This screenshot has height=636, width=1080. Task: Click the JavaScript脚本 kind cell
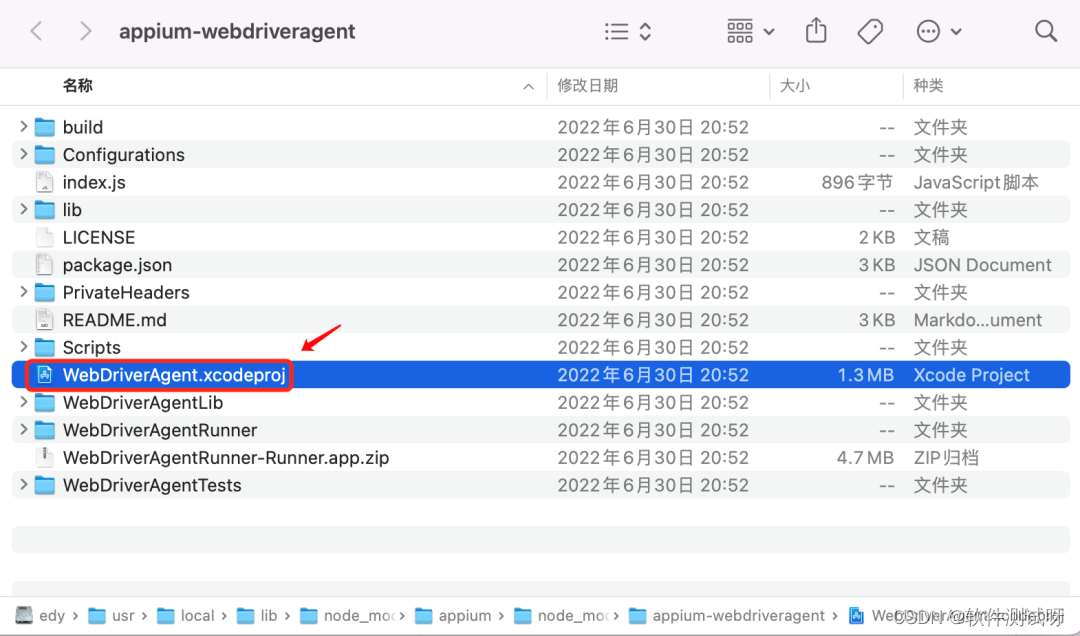coord(976,182)
